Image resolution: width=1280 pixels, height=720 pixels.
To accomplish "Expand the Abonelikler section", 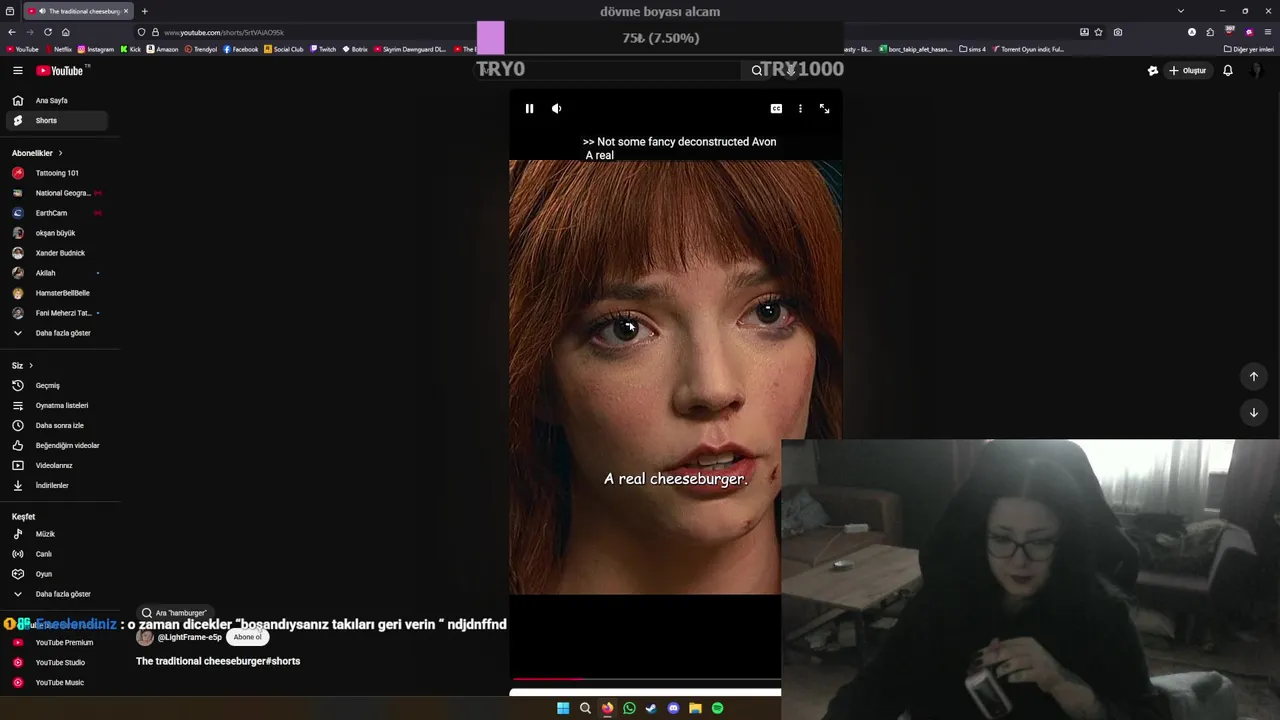I will tap(37, 153).
